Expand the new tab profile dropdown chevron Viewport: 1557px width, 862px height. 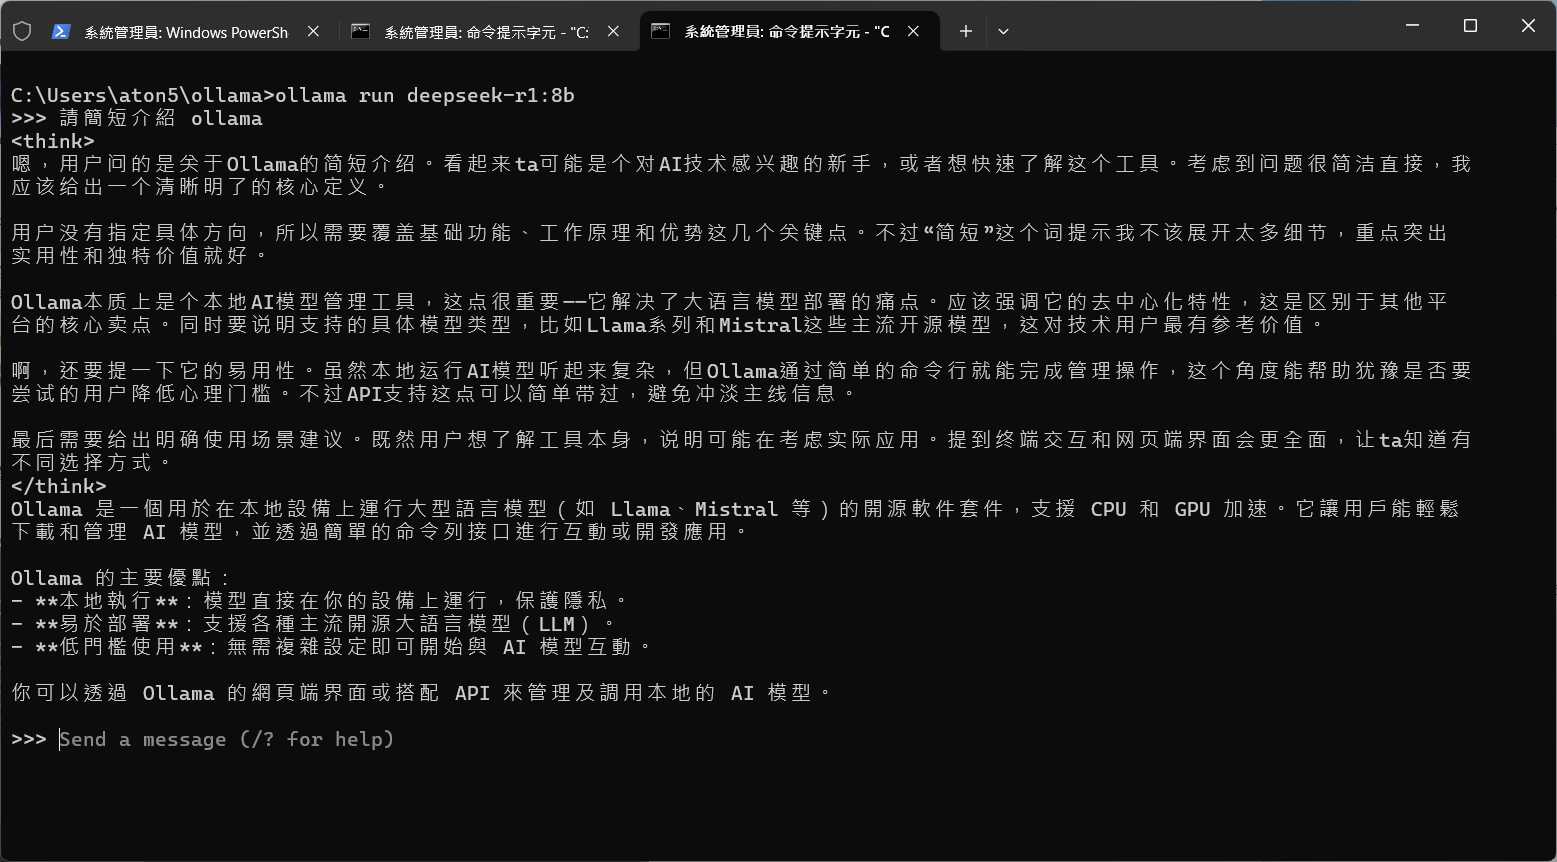(1003, 31)
